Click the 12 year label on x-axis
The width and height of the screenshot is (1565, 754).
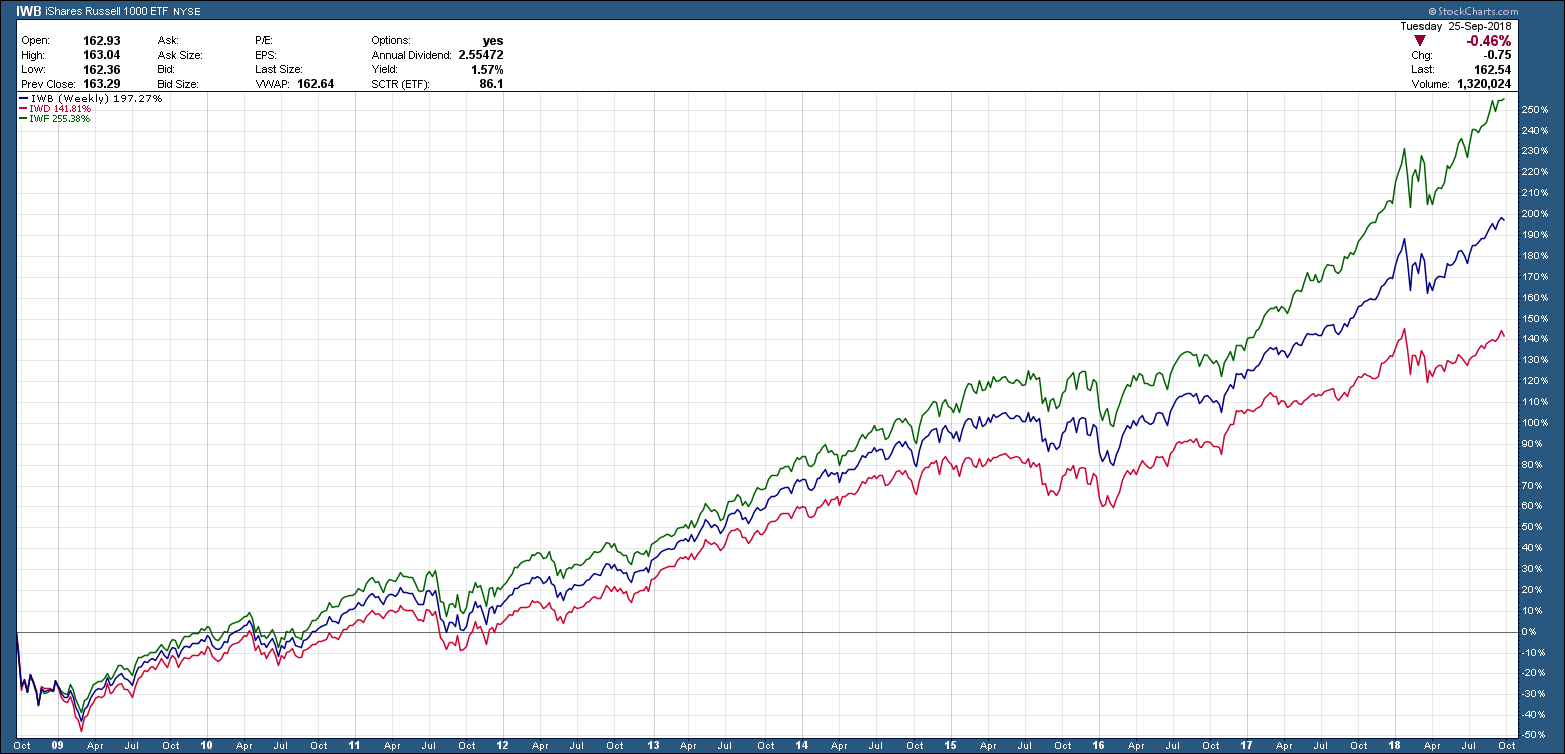503,745
